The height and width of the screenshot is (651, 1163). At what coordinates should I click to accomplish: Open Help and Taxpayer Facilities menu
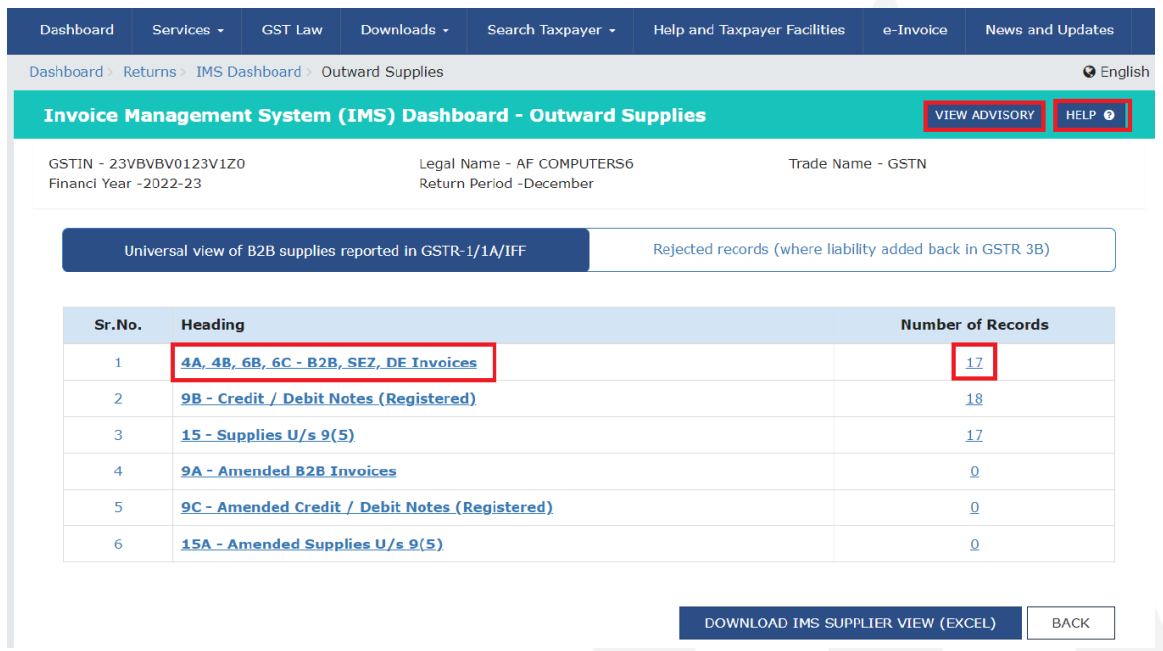tap(749, 30)
